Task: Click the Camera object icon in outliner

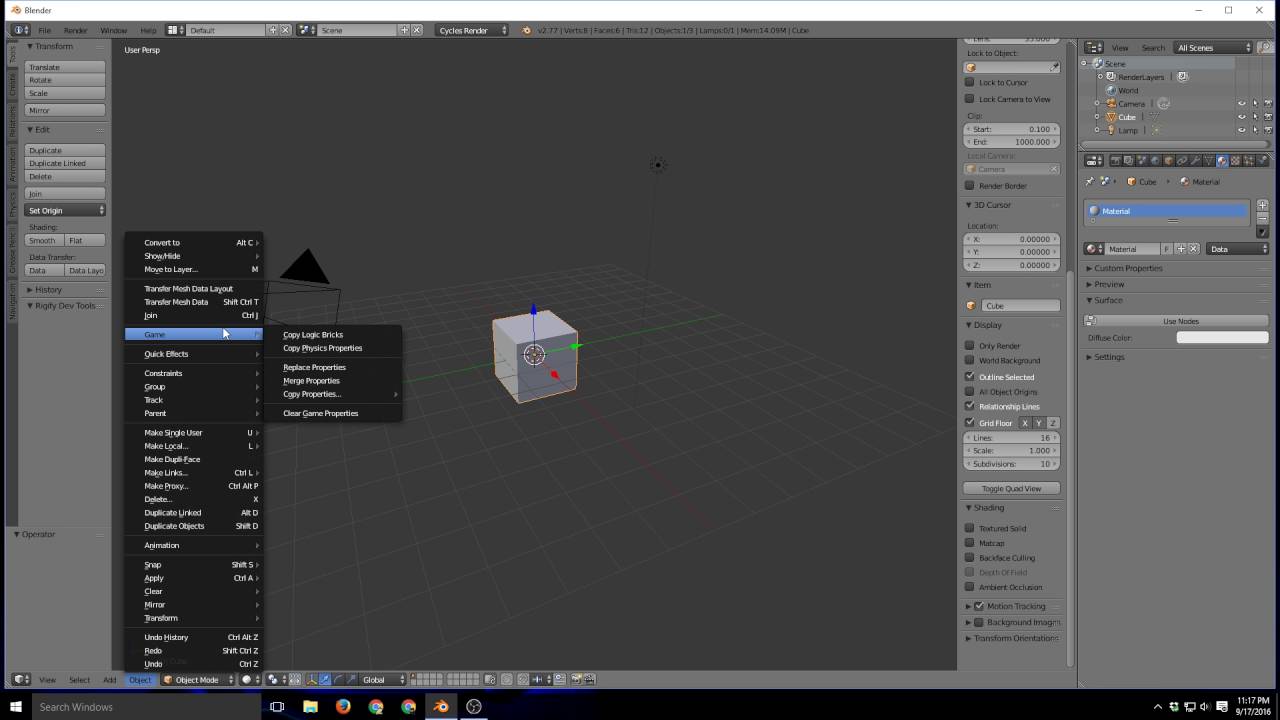Action: click(1110, 104)
